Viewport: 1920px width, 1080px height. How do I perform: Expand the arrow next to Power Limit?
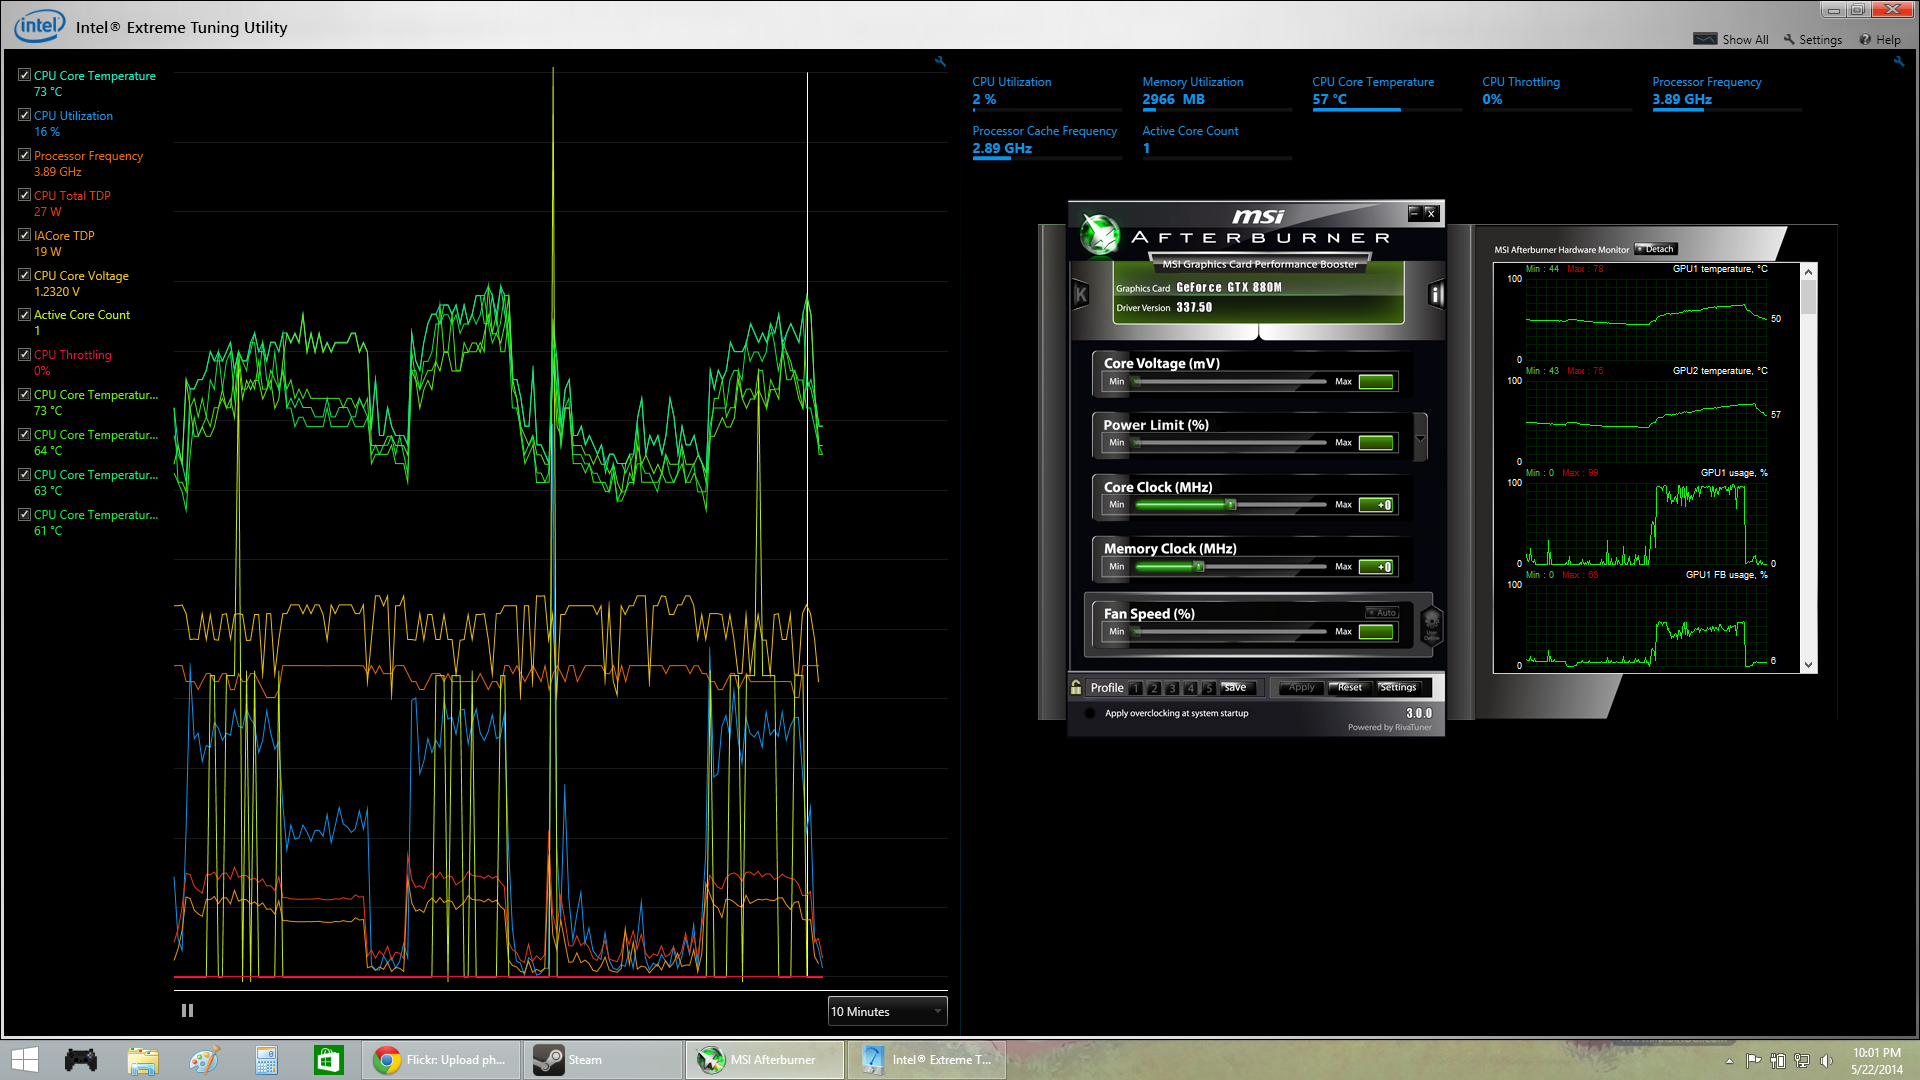1420,438
